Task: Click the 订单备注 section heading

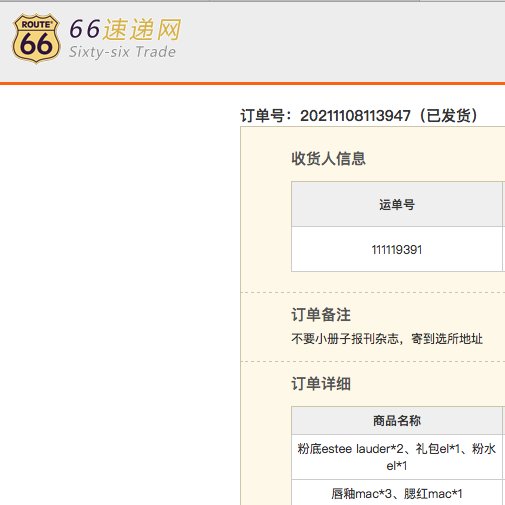Action: [321, 315]
